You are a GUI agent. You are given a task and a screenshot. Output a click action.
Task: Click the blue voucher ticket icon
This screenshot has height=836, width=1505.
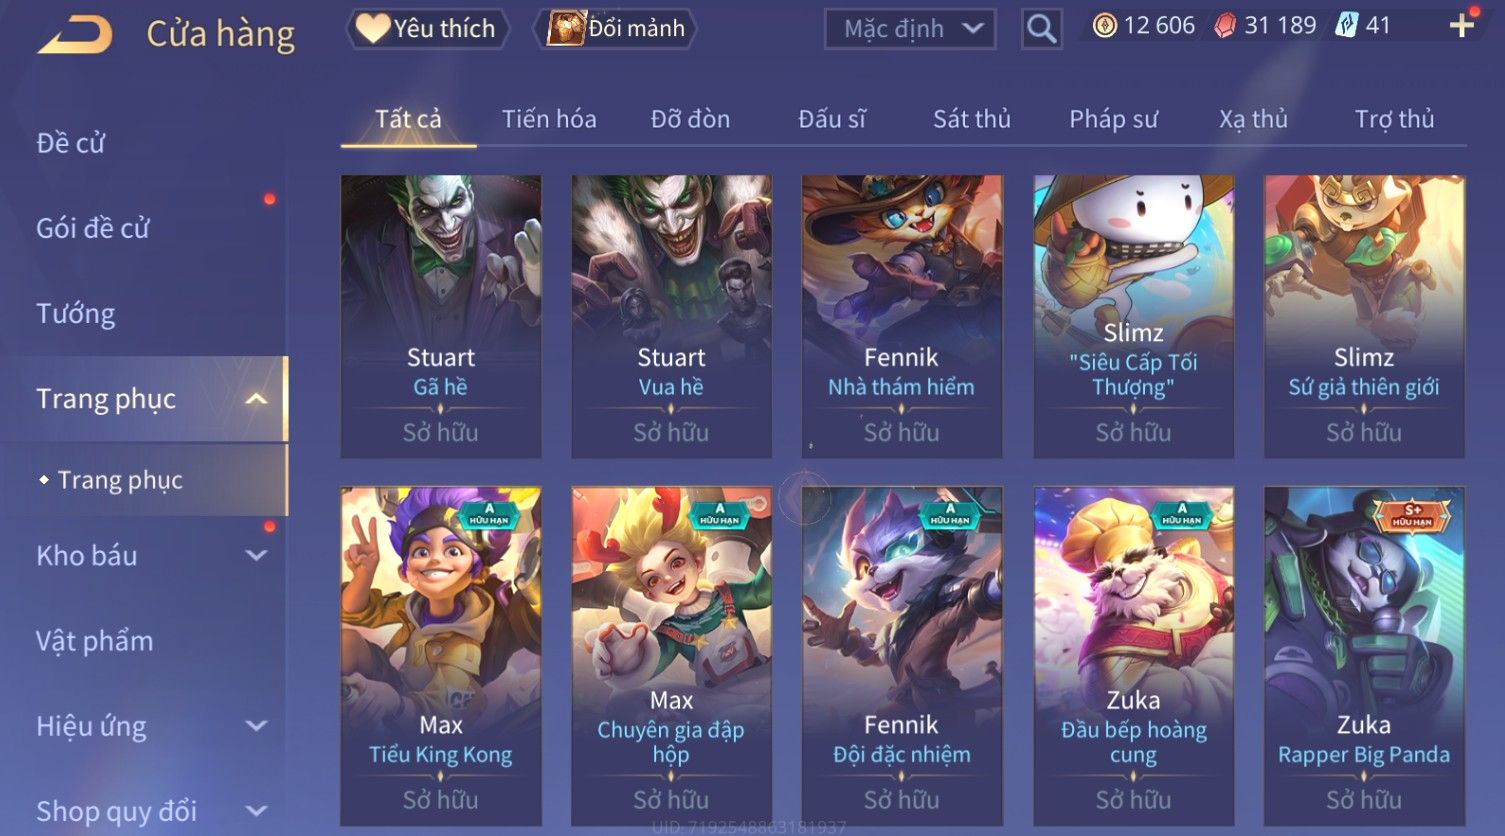[x=1346, y=26]
